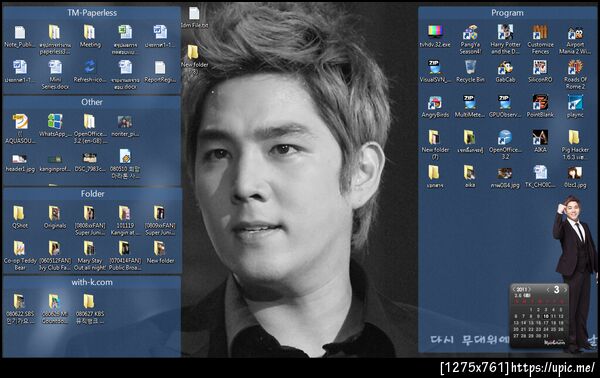Open the [0809xxFAN] Super Juni folder
The image size is (600, 378).
pos(160,221)
